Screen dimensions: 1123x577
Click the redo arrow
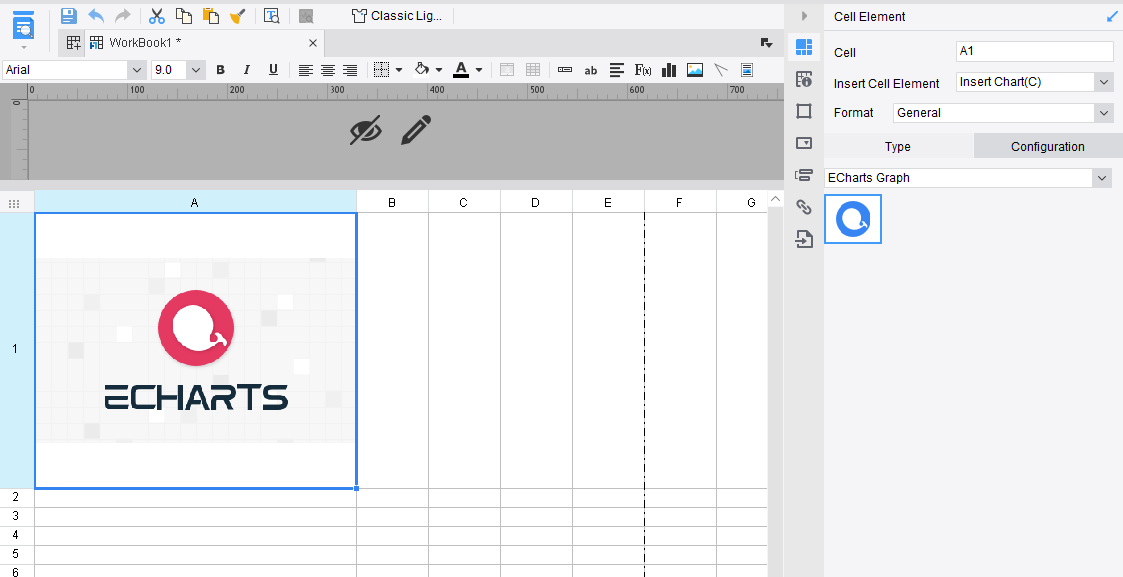coord(123,16)
